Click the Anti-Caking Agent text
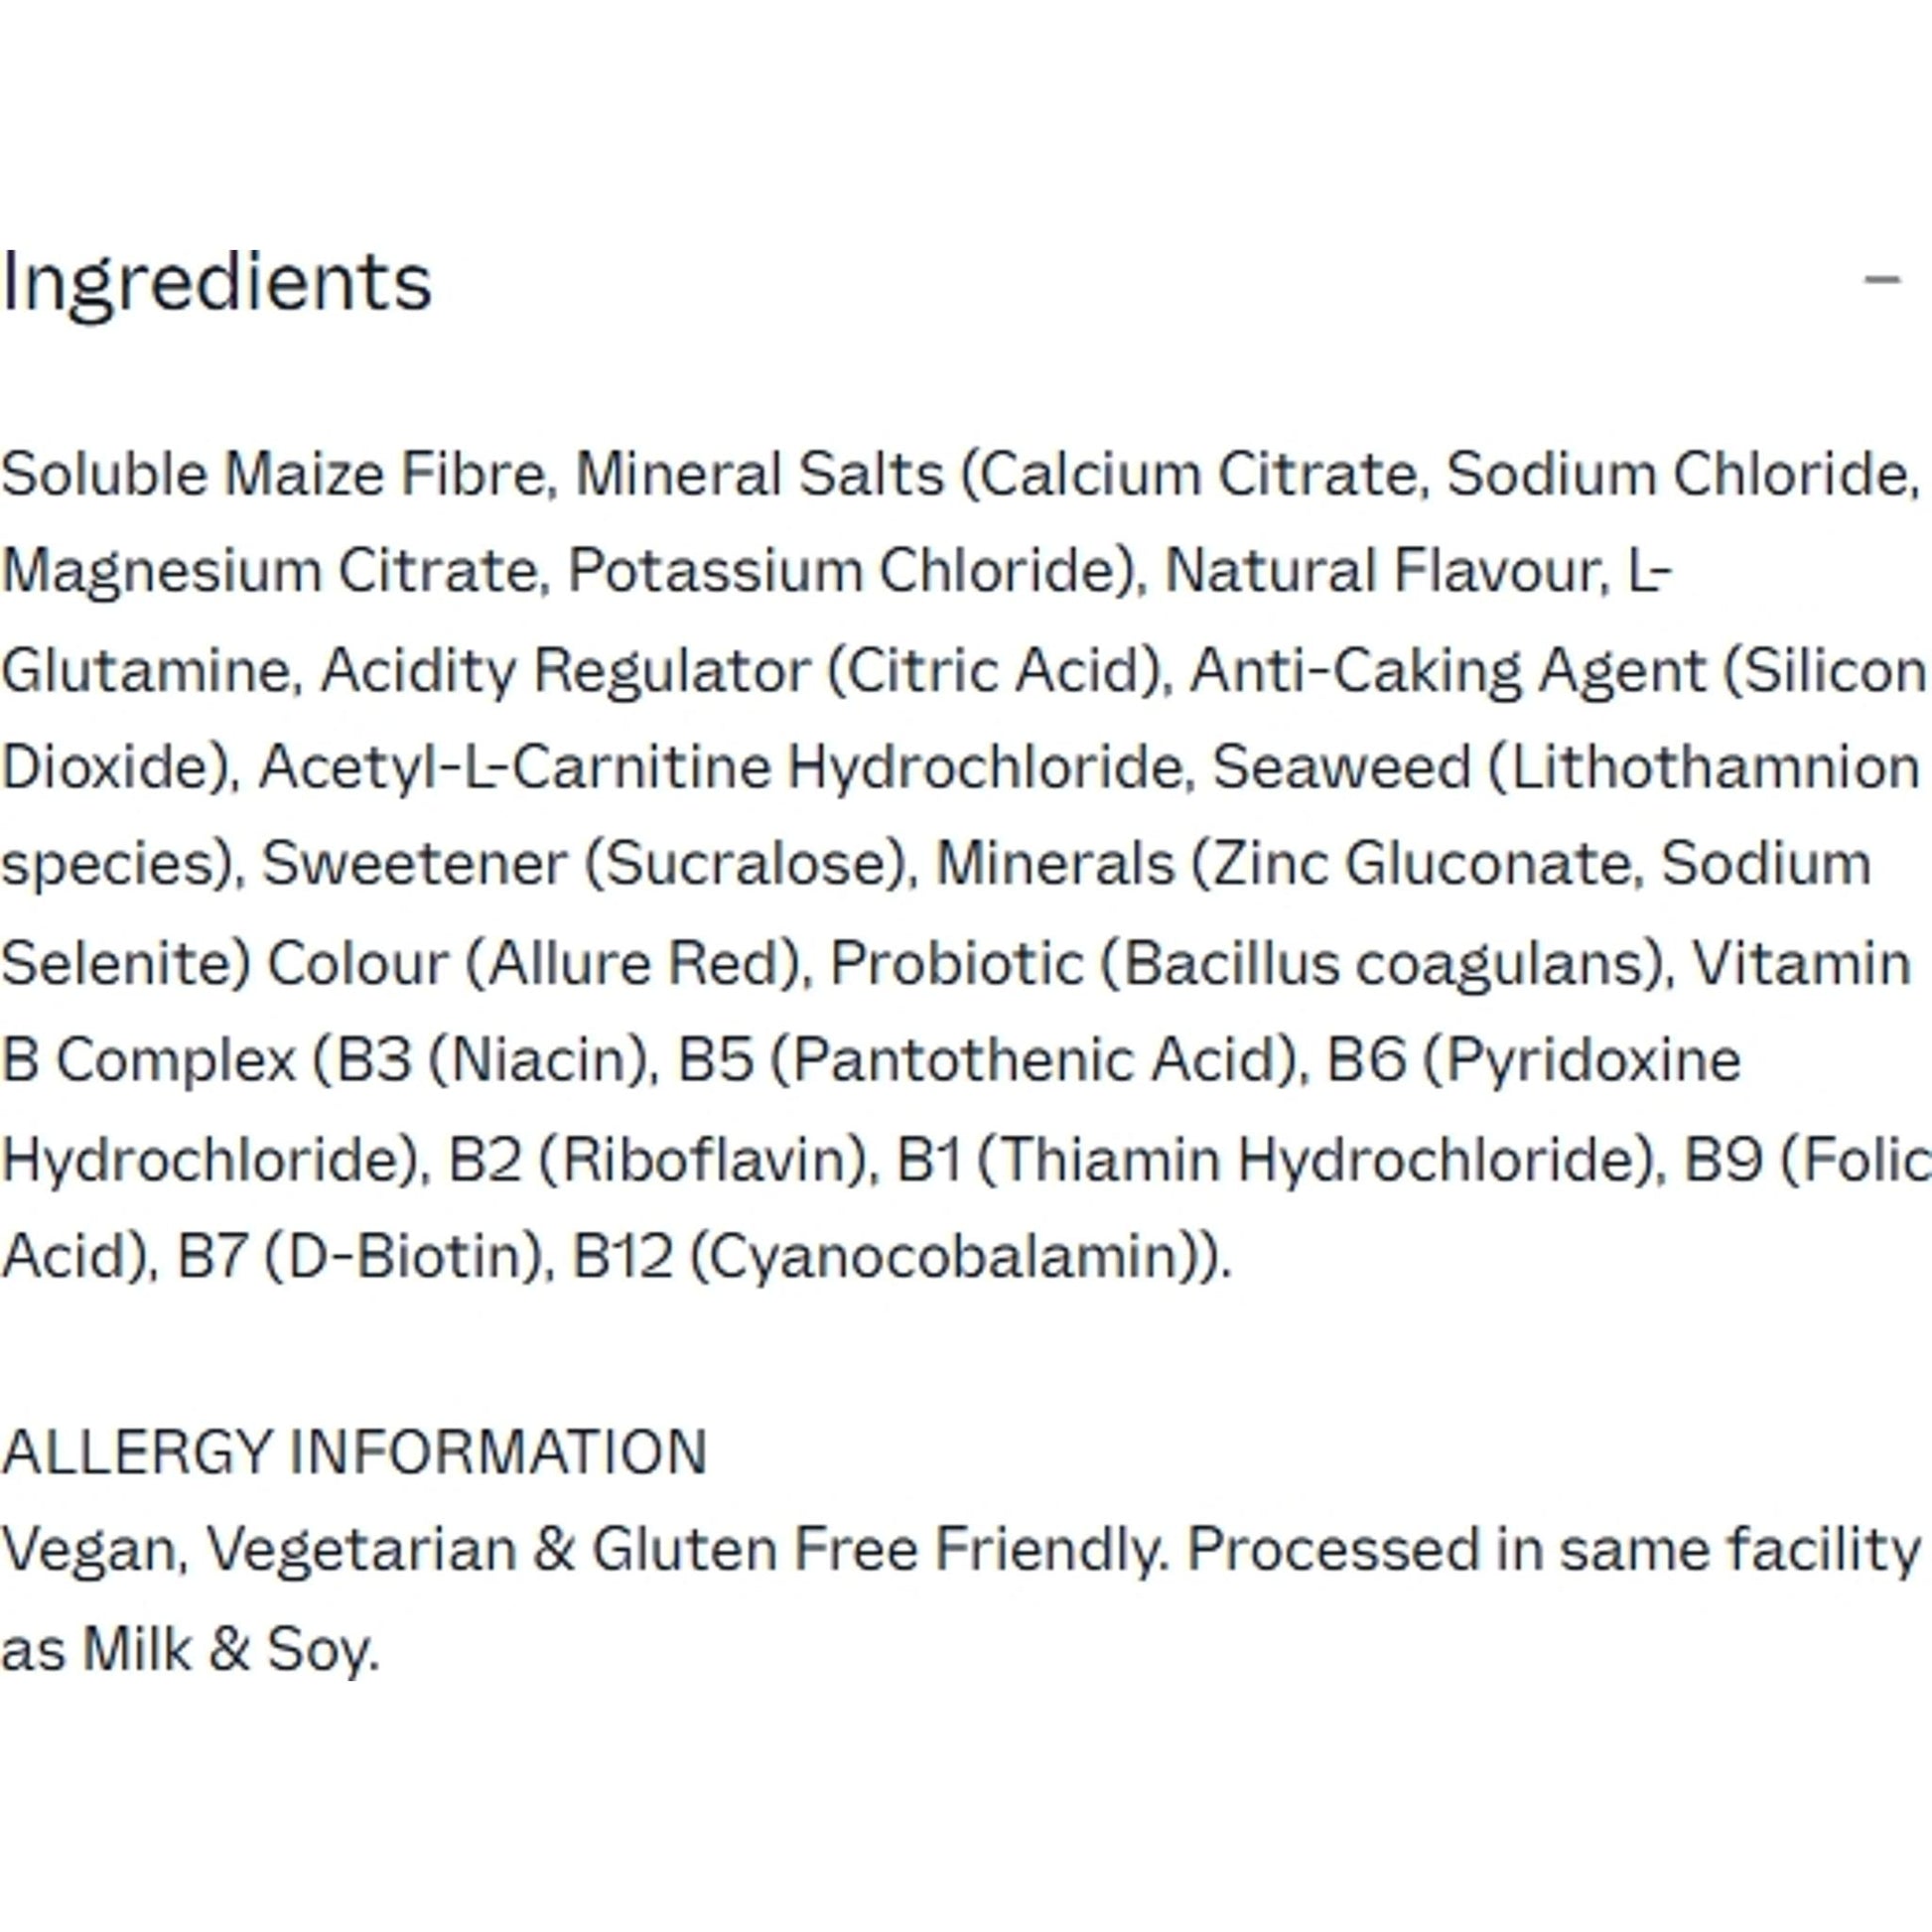This screenshot has height=1932, width=1932. [x=1448, y=669]
